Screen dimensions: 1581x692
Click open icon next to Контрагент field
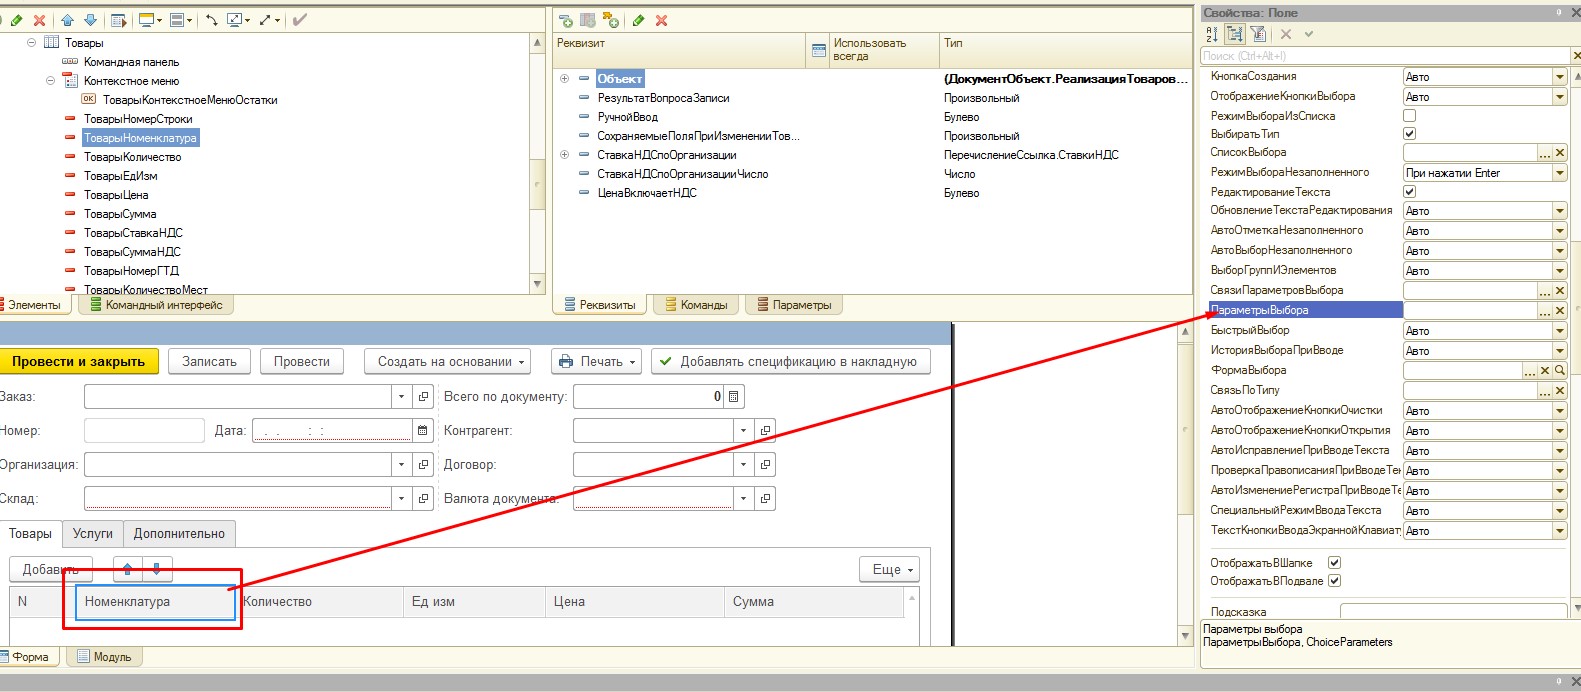[x=765, y=431]
